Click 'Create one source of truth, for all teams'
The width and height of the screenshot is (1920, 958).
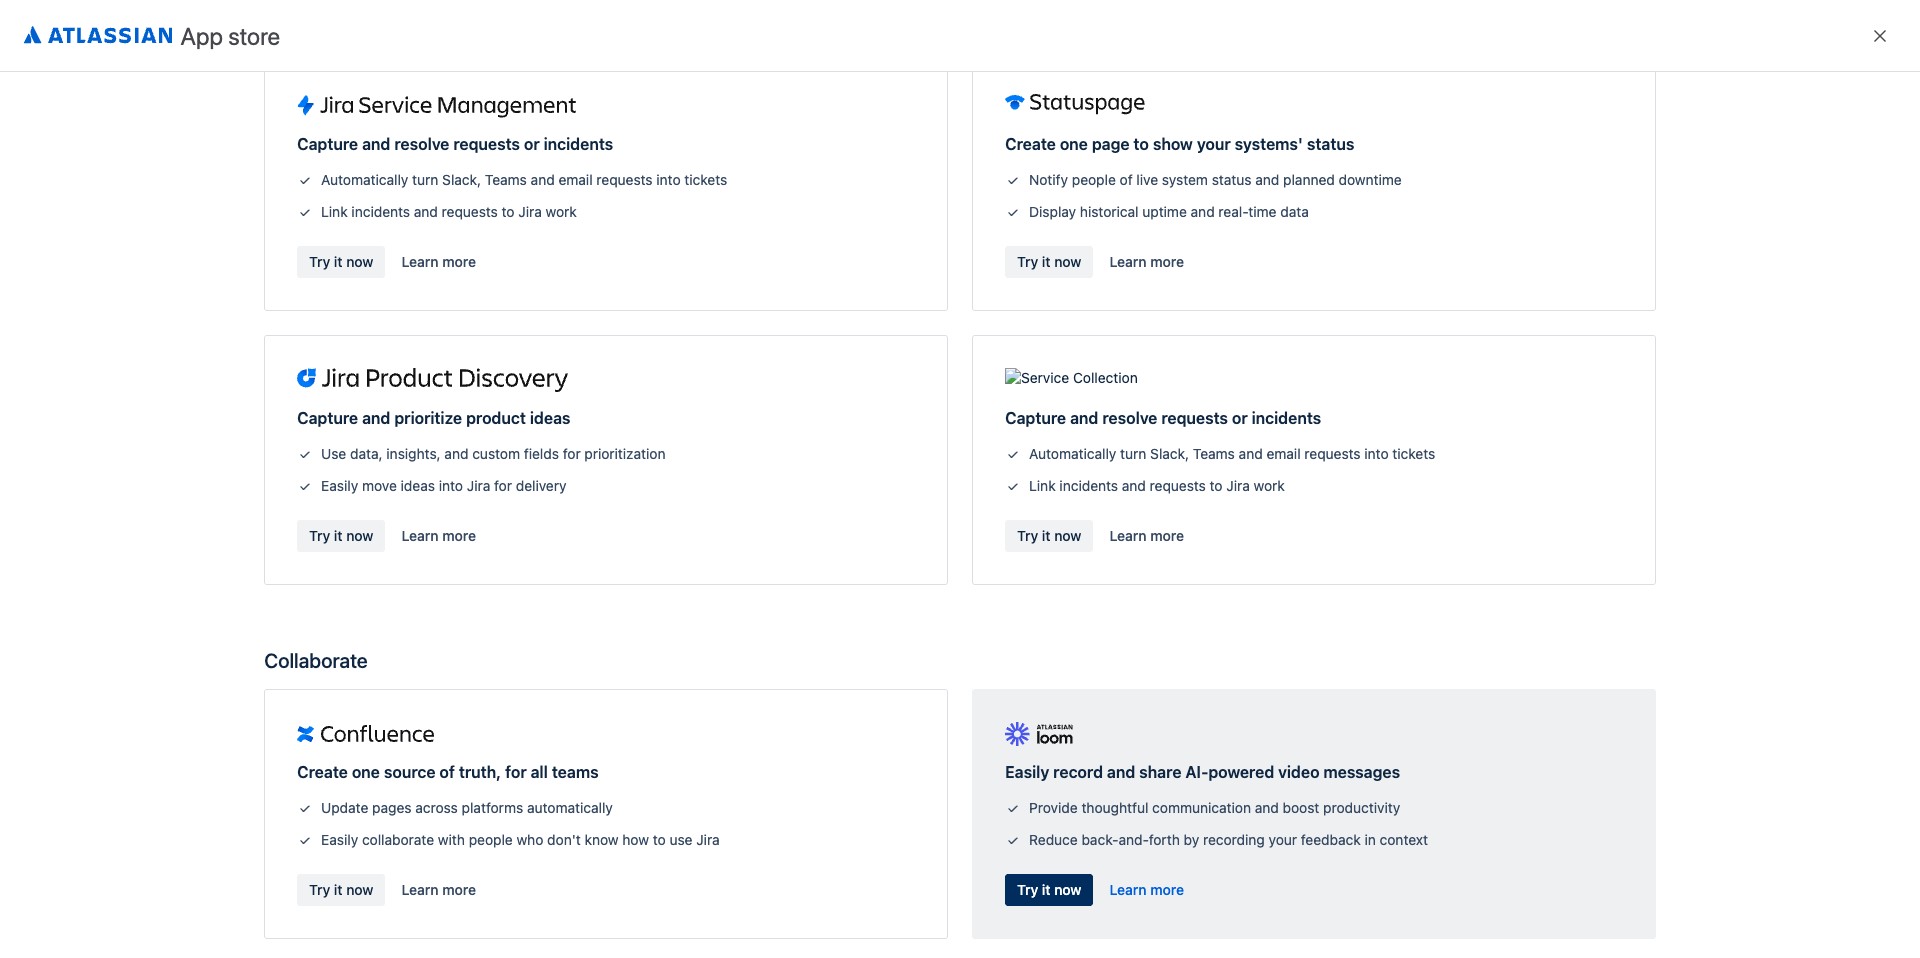pyautogui.click(x=448, y=772)
